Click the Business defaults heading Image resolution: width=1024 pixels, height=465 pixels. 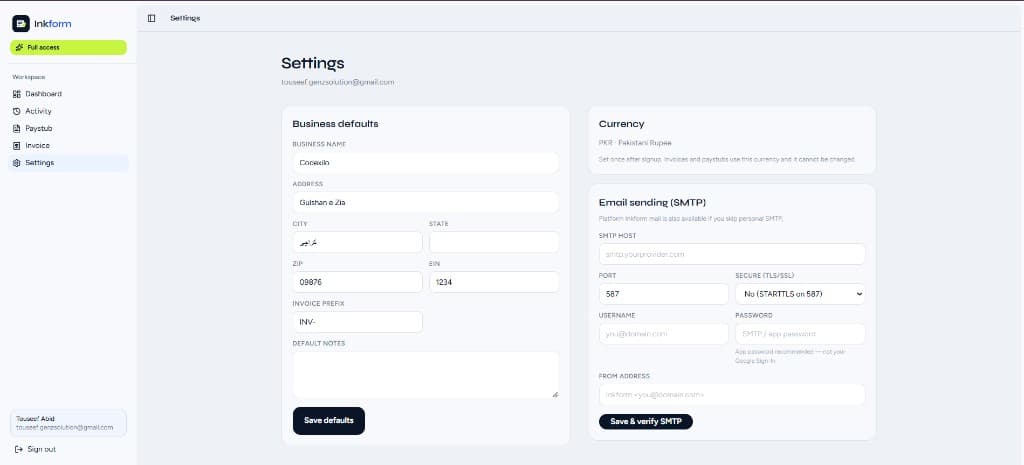point(335,123)
